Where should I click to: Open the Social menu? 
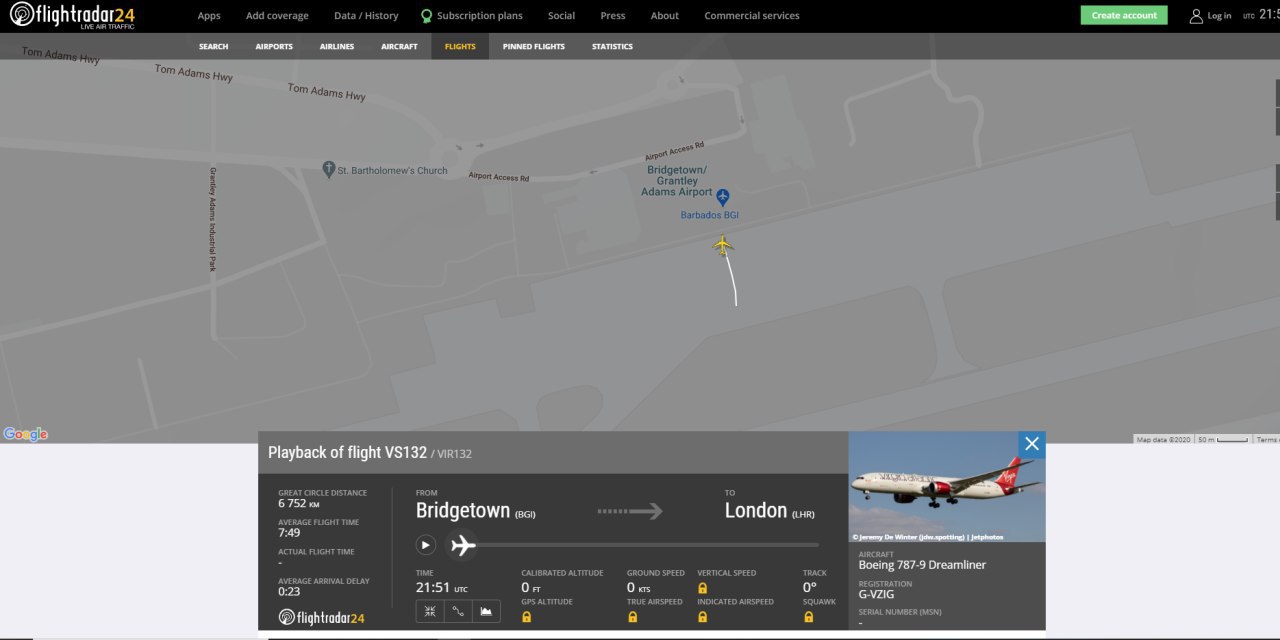click(x=561, y=16)
